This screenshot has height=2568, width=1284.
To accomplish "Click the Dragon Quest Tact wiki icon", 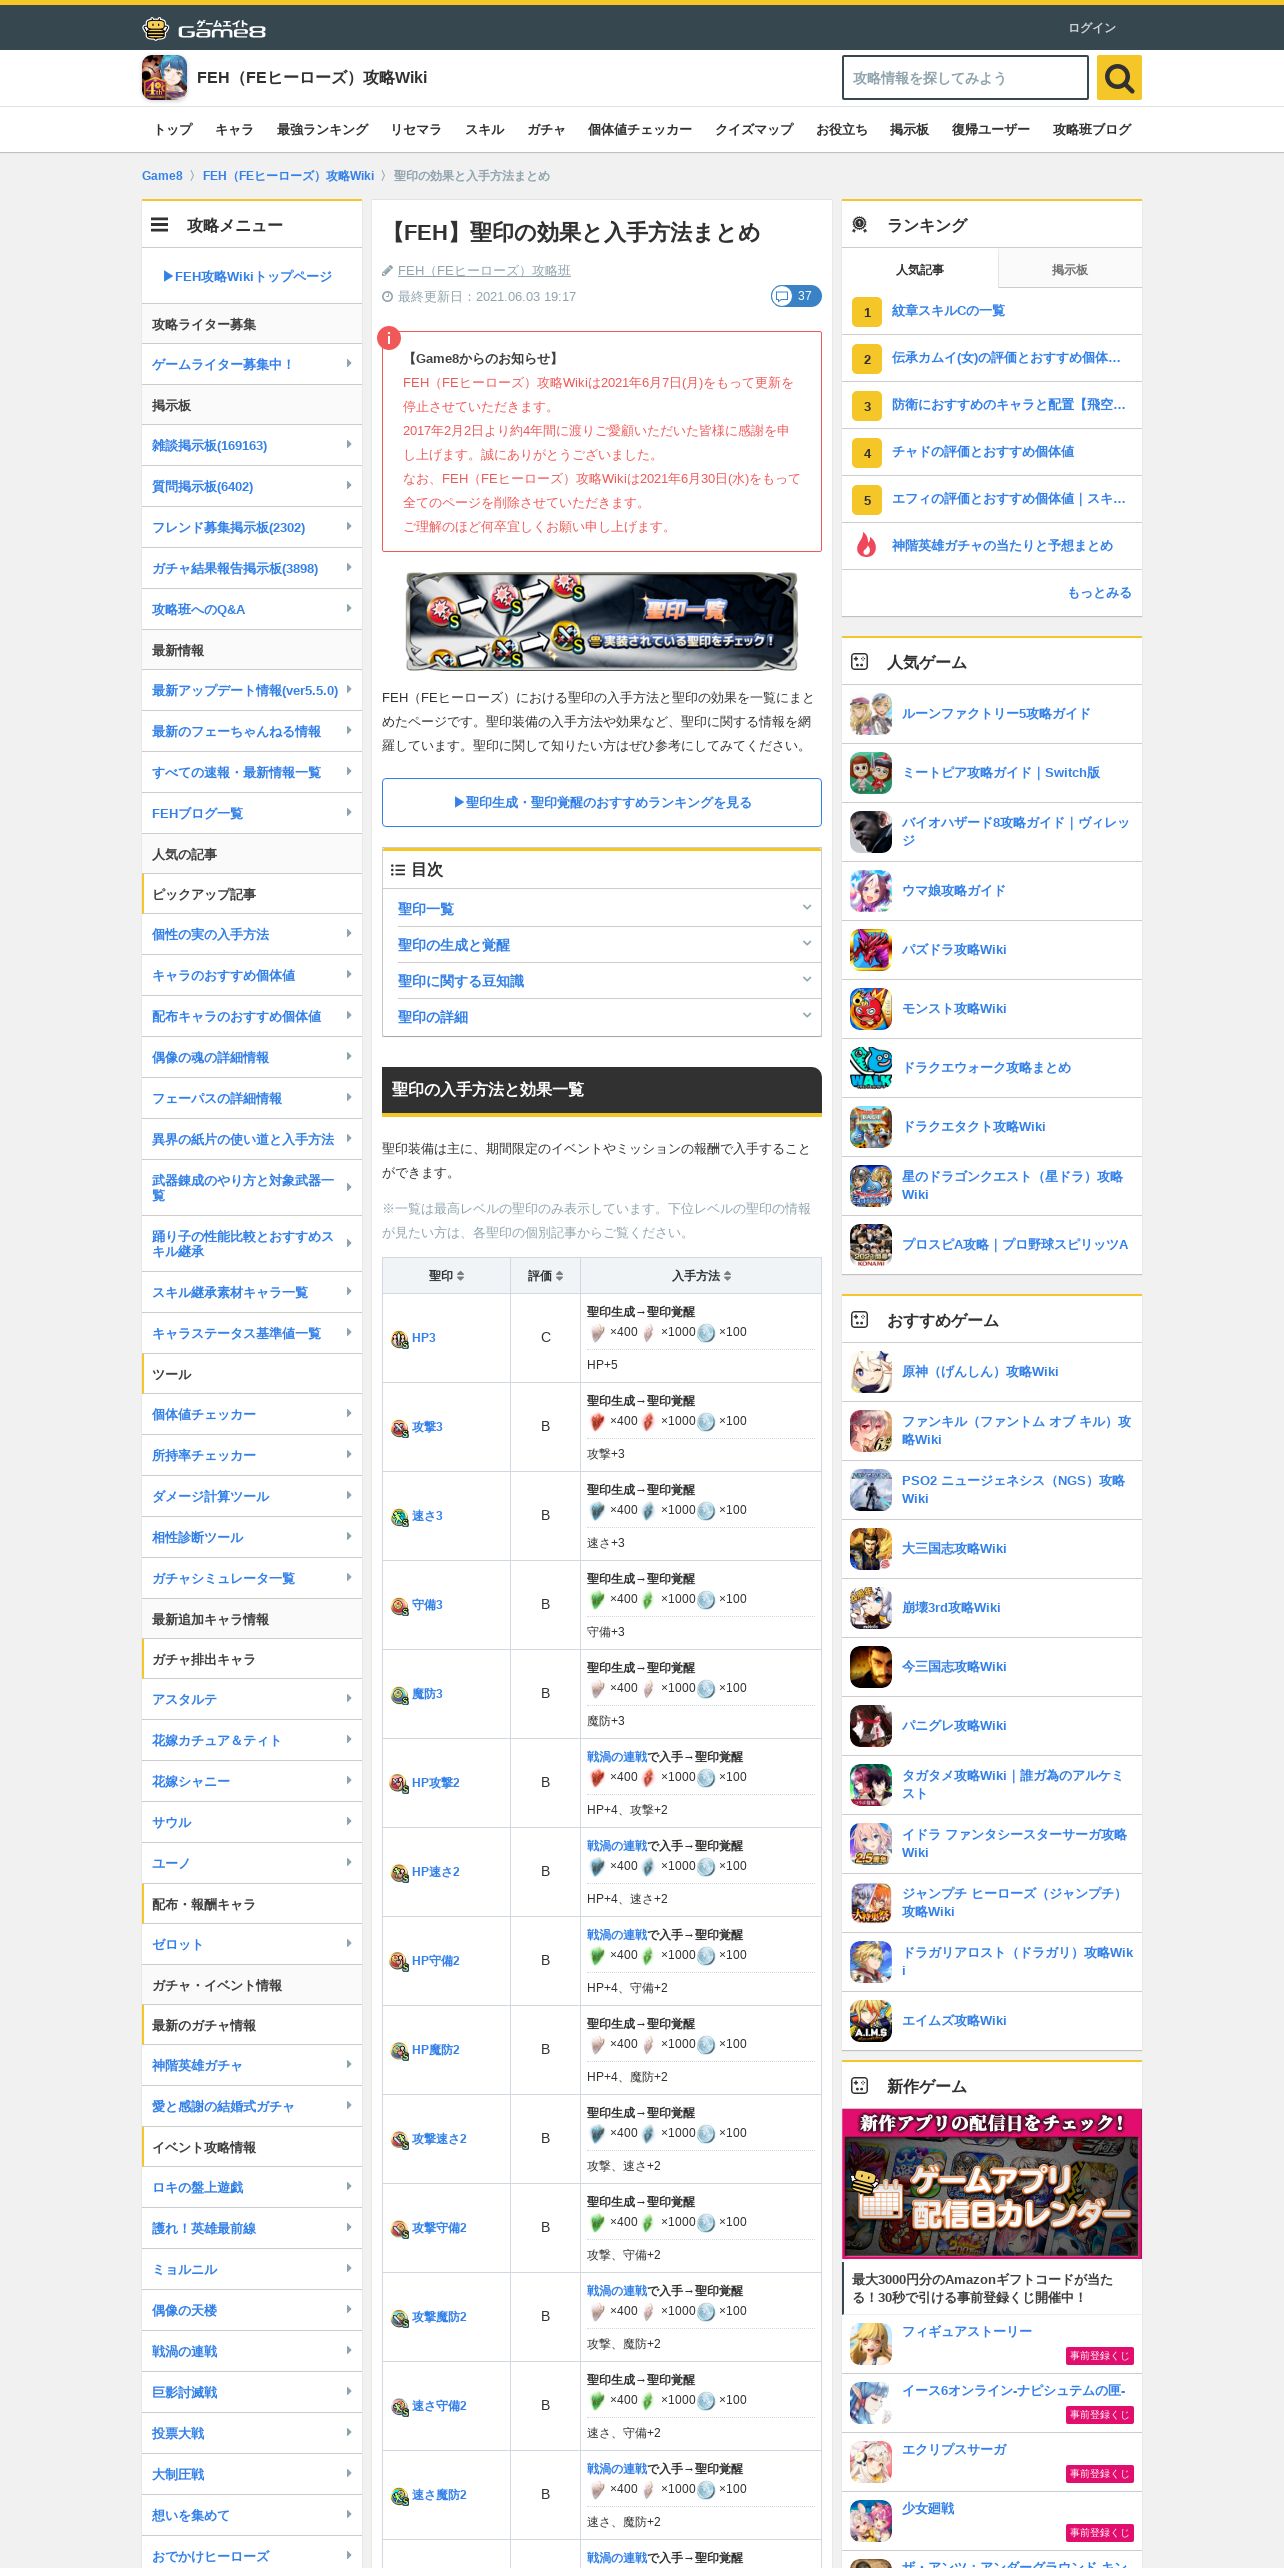I will click(x=871, y=1127).
